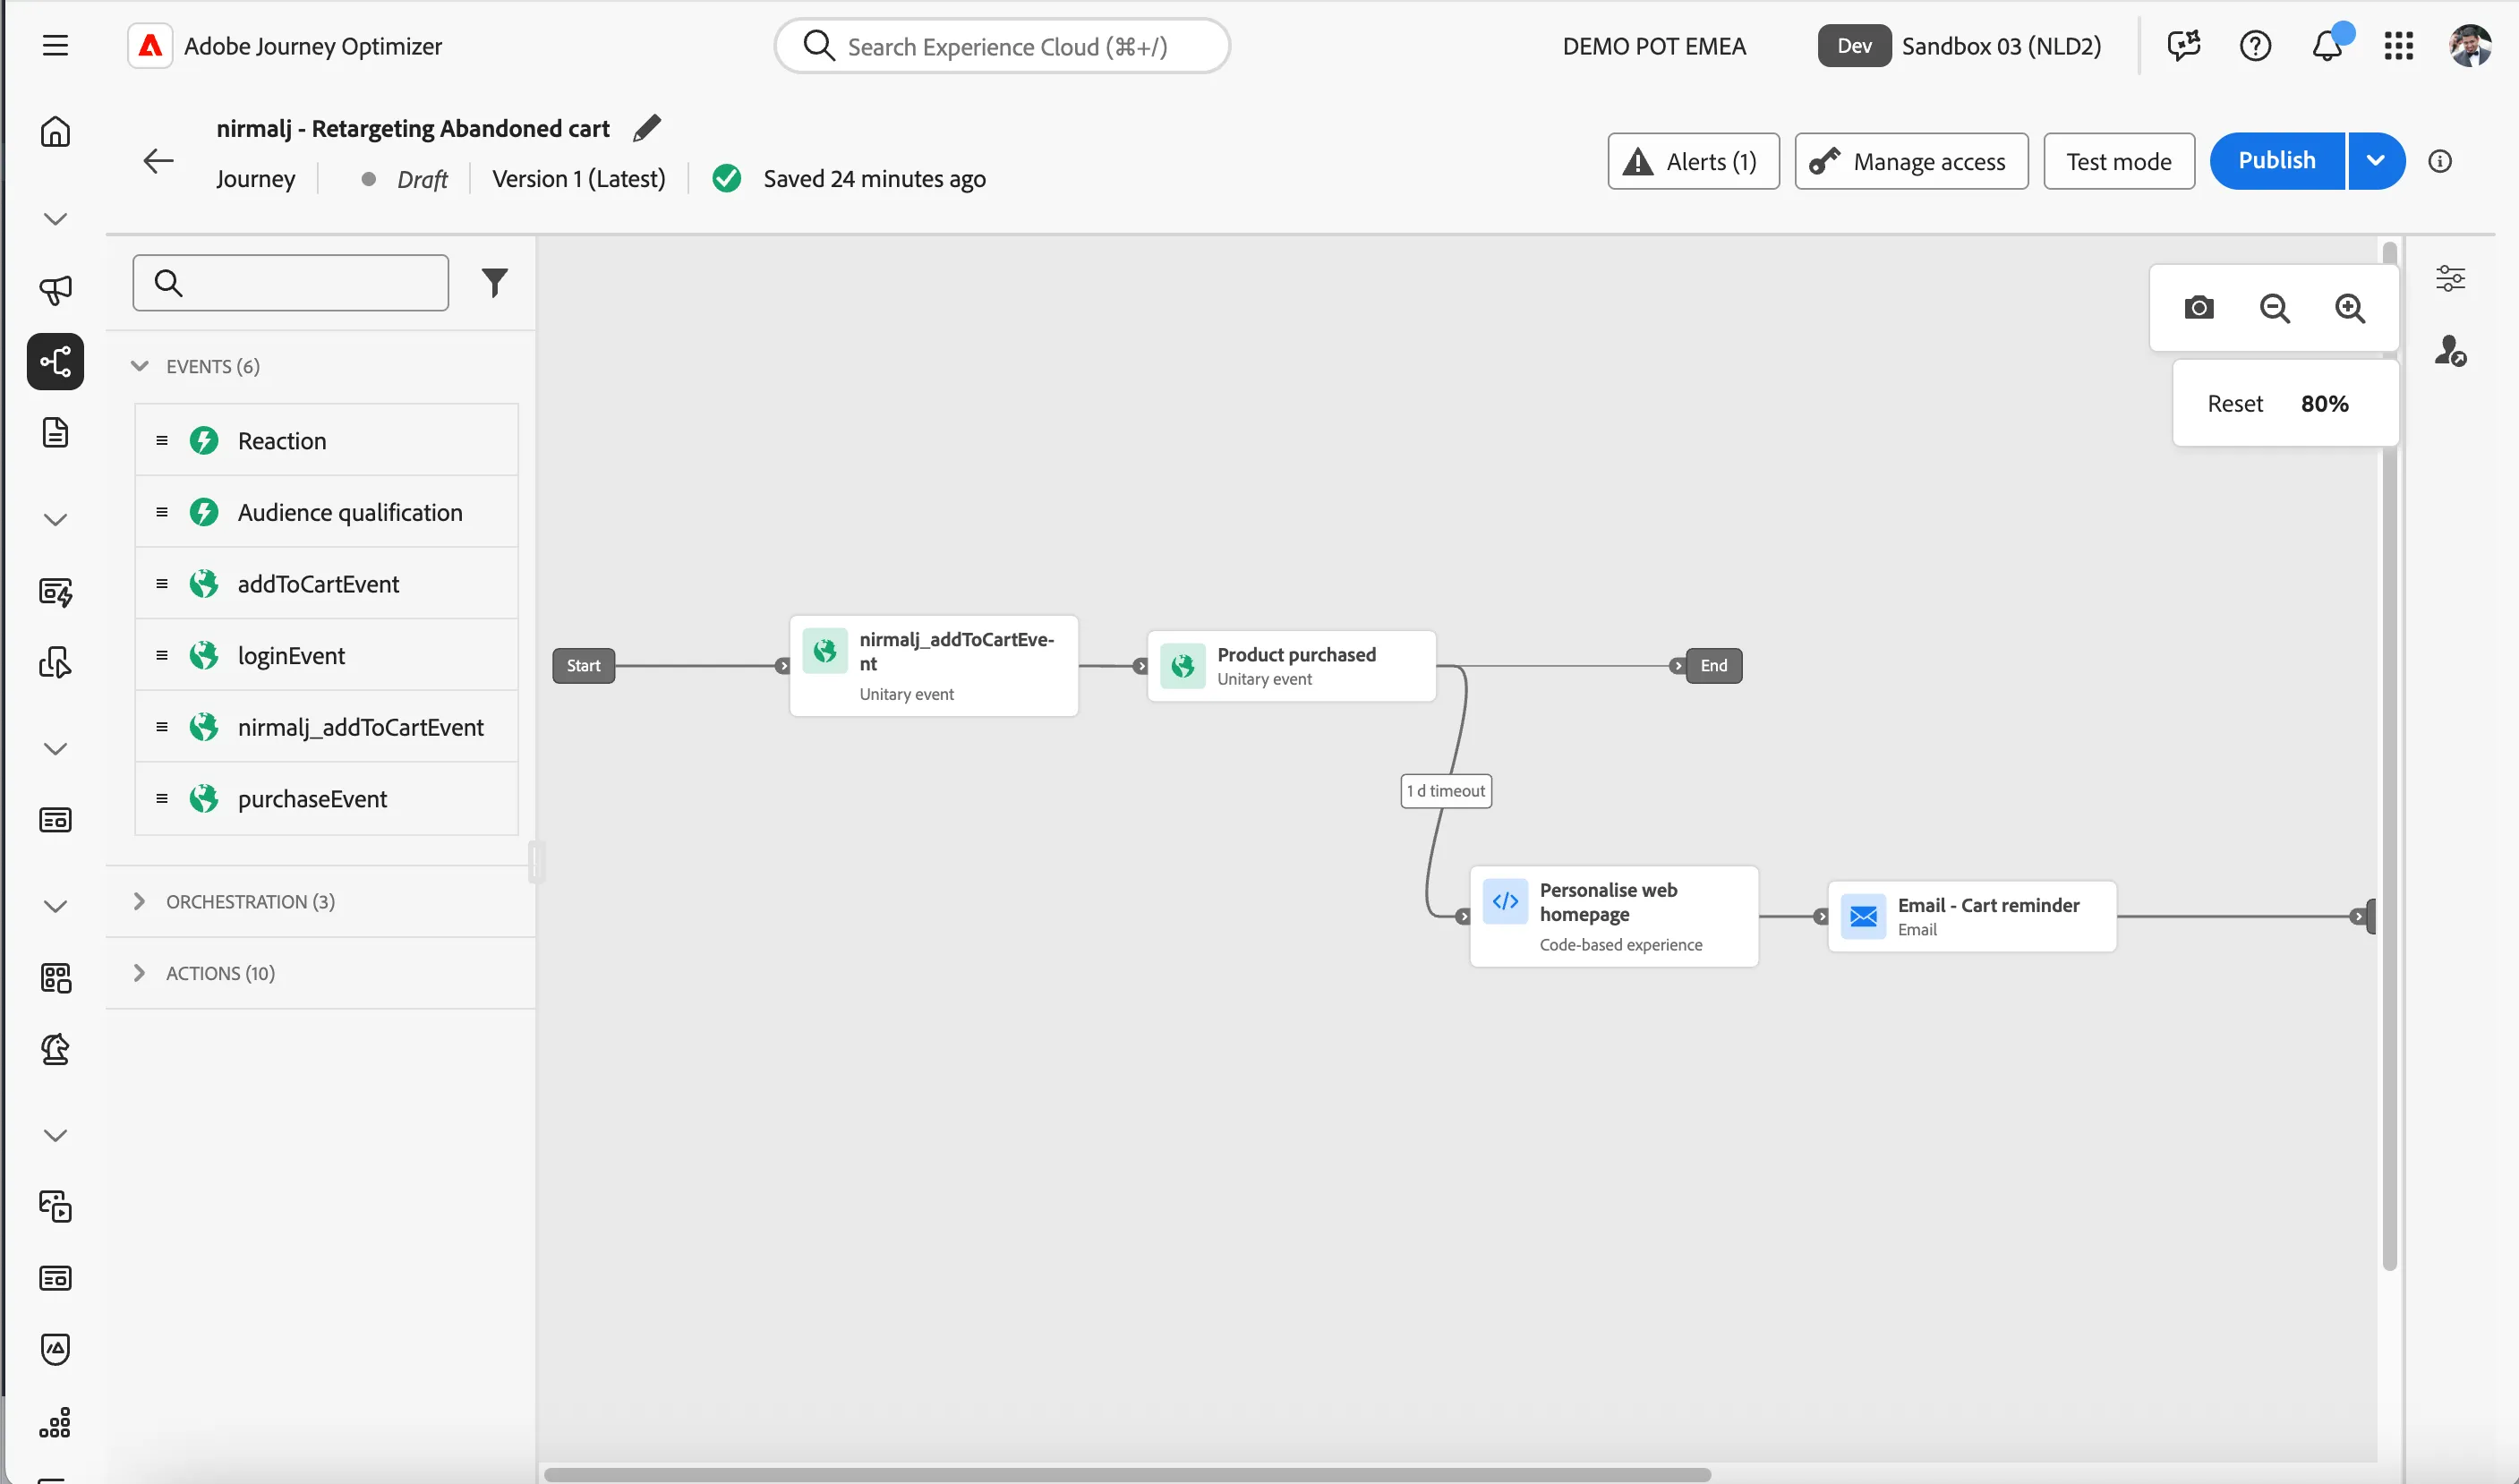Open the Help question mark icon

point(2255,46)
